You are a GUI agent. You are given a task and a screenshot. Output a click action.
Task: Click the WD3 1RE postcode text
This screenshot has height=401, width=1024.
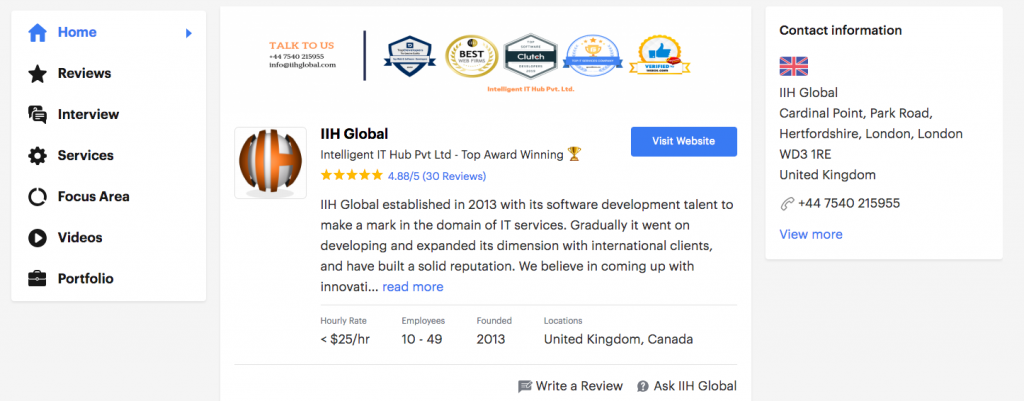[x=805, y=155]
